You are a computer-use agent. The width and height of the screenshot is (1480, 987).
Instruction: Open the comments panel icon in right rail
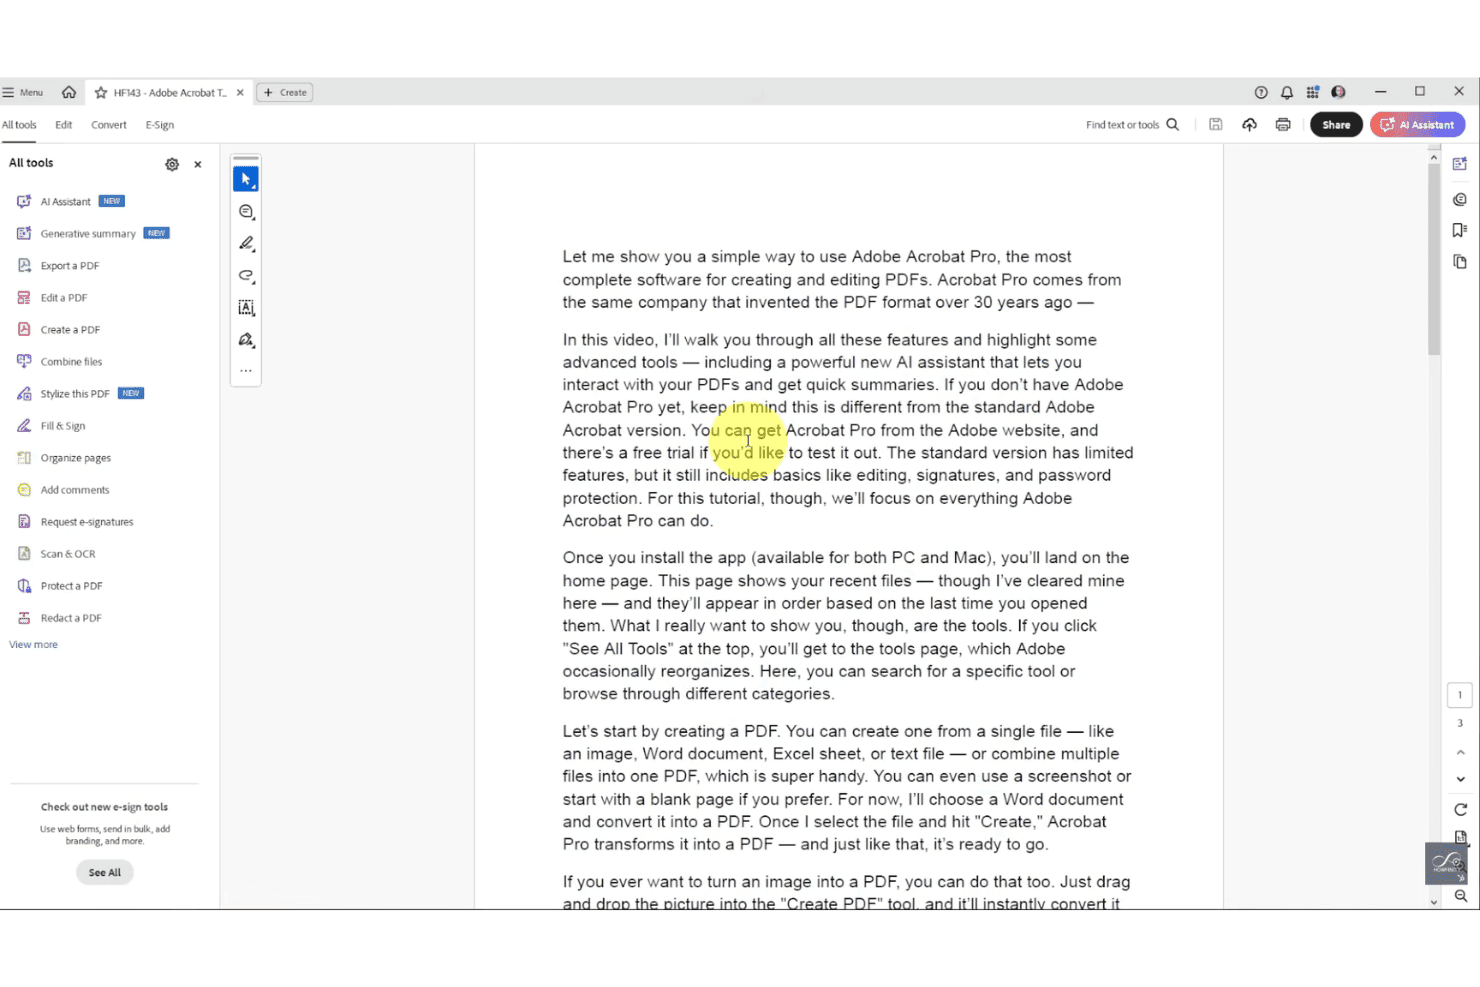coord(1460,200)
